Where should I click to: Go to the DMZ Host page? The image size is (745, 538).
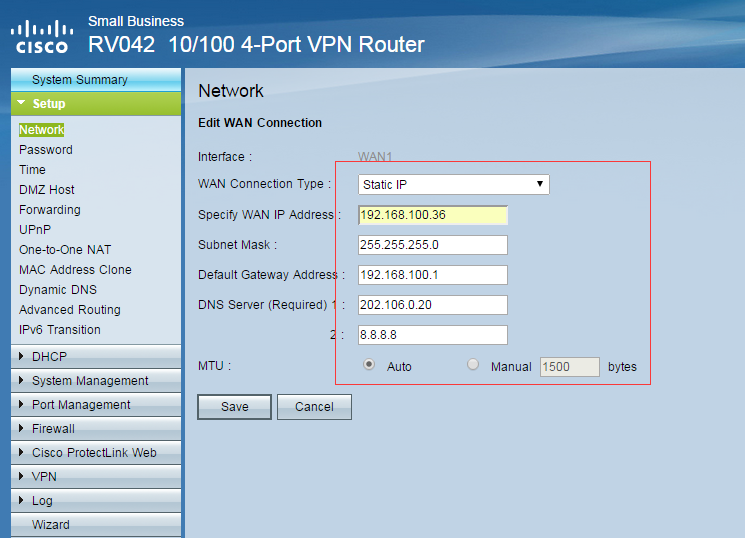(x=47, y=189)
